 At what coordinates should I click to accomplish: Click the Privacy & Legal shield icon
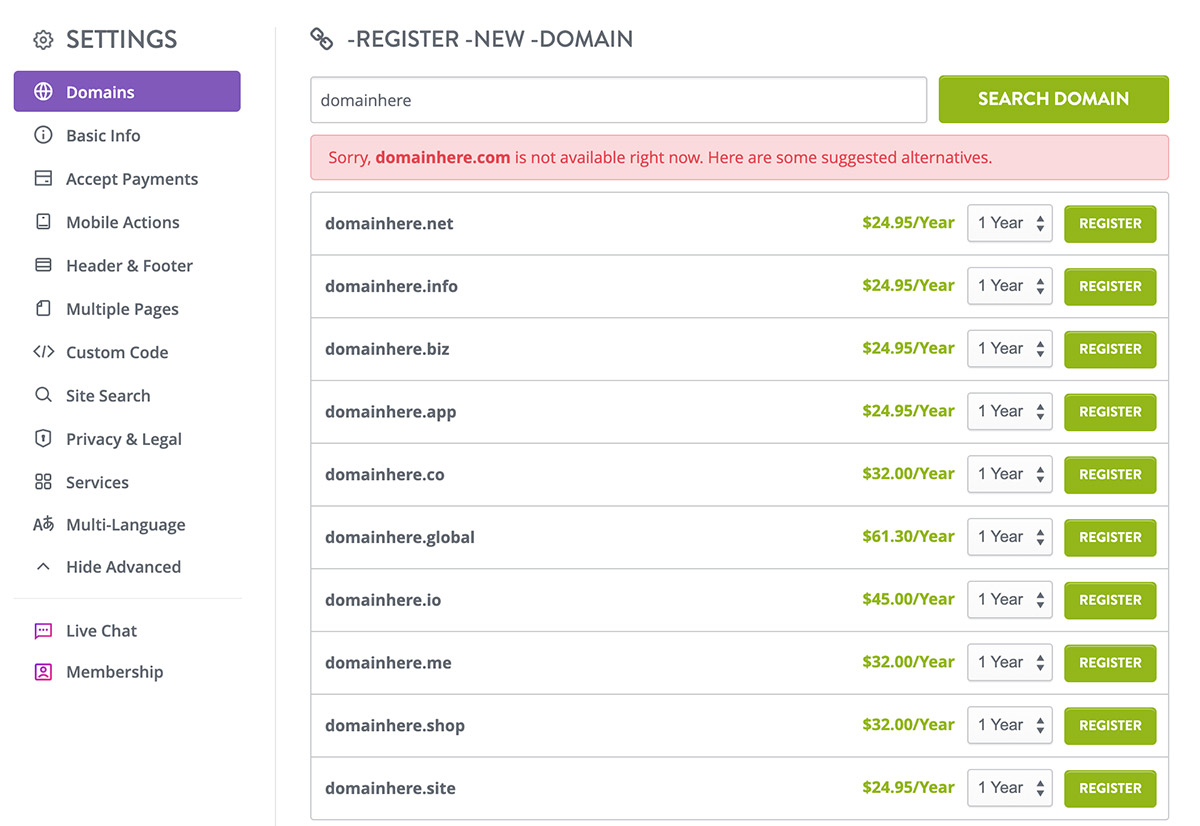pyautogui.click(x=43, y=439)
